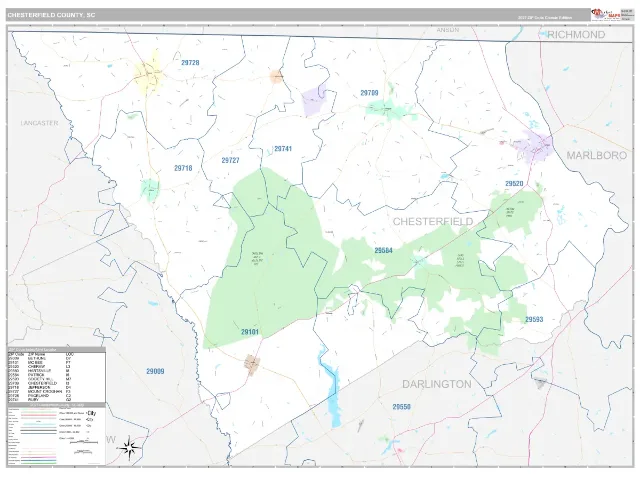640x480 pixels.
Task: Click the map publisher logo
Action: 605,15
